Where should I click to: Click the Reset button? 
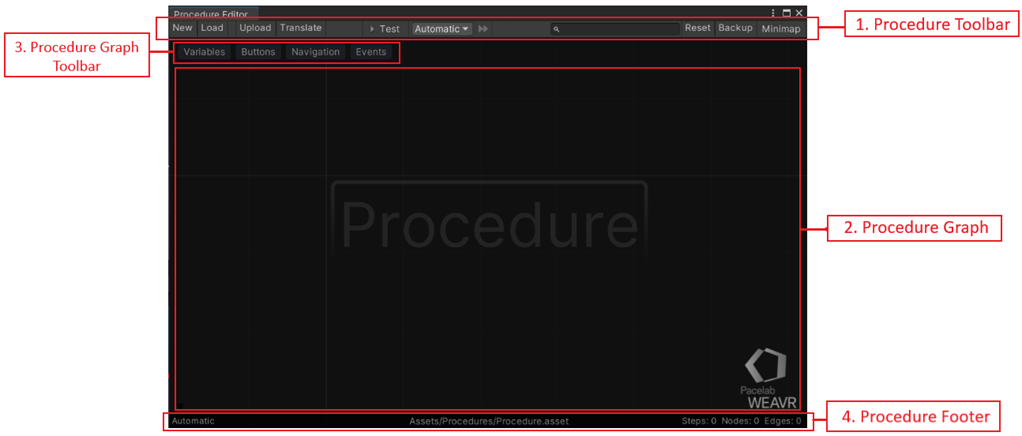coord(697,29)
